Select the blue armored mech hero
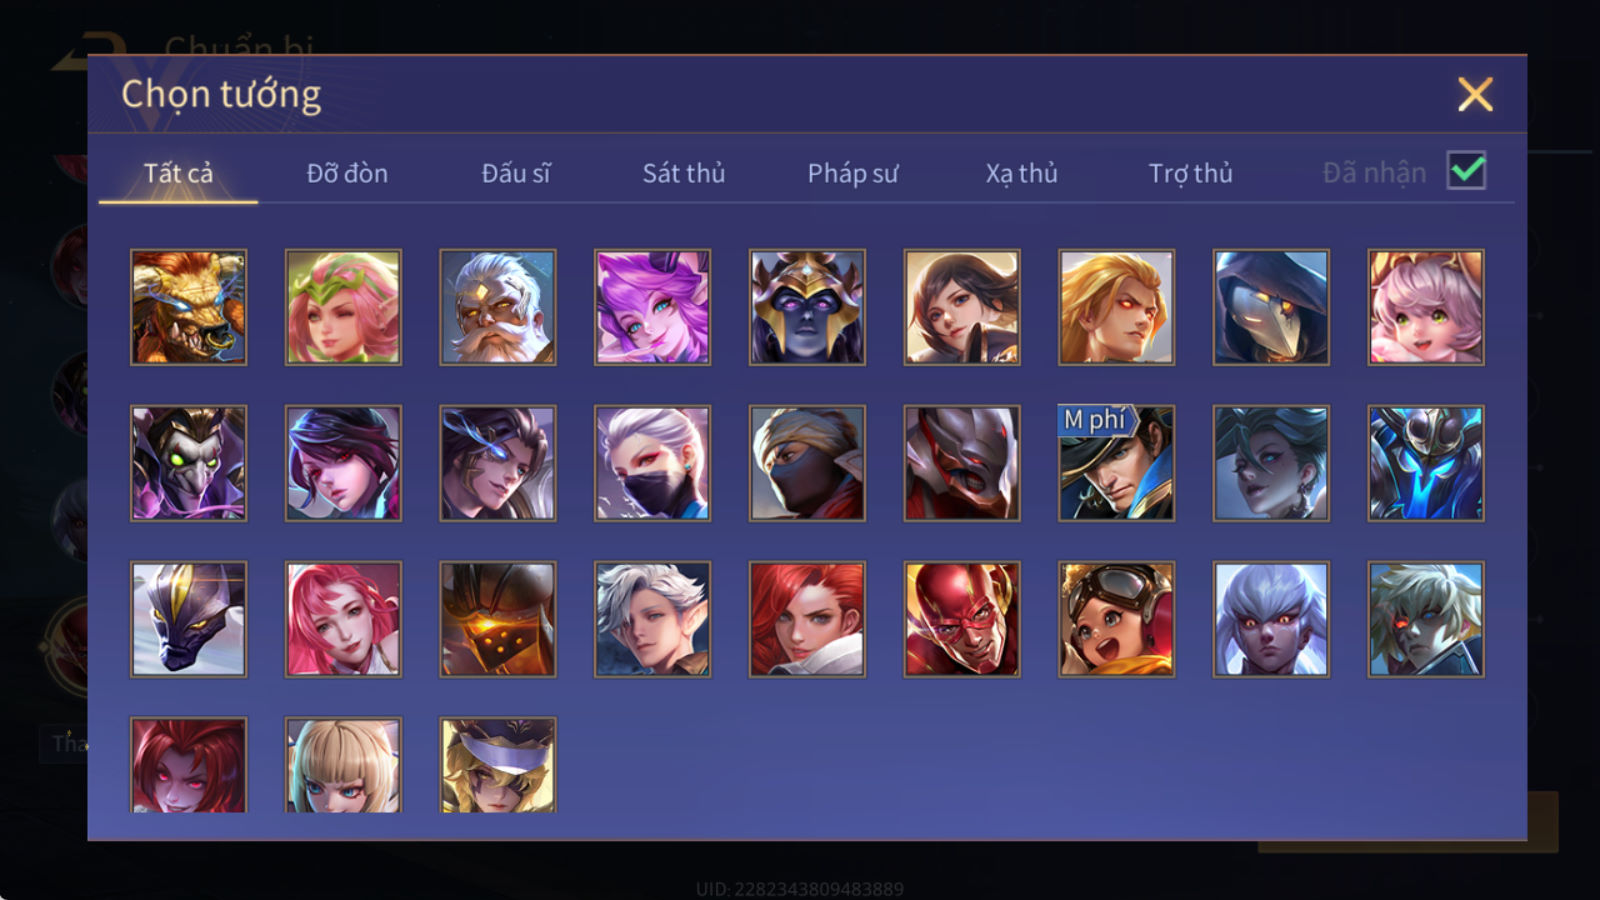 click(x=1425, y=463)
